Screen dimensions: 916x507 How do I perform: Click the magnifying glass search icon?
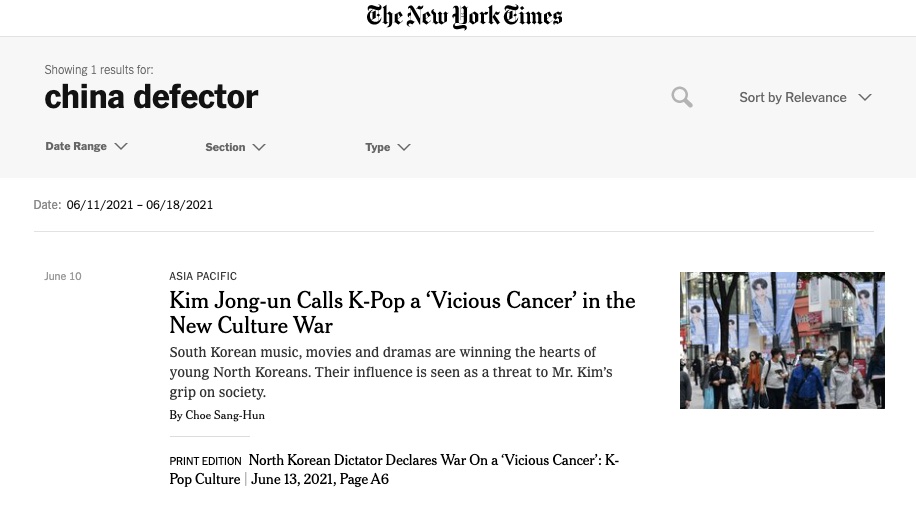pyautogui.click(x=682, y=97)
